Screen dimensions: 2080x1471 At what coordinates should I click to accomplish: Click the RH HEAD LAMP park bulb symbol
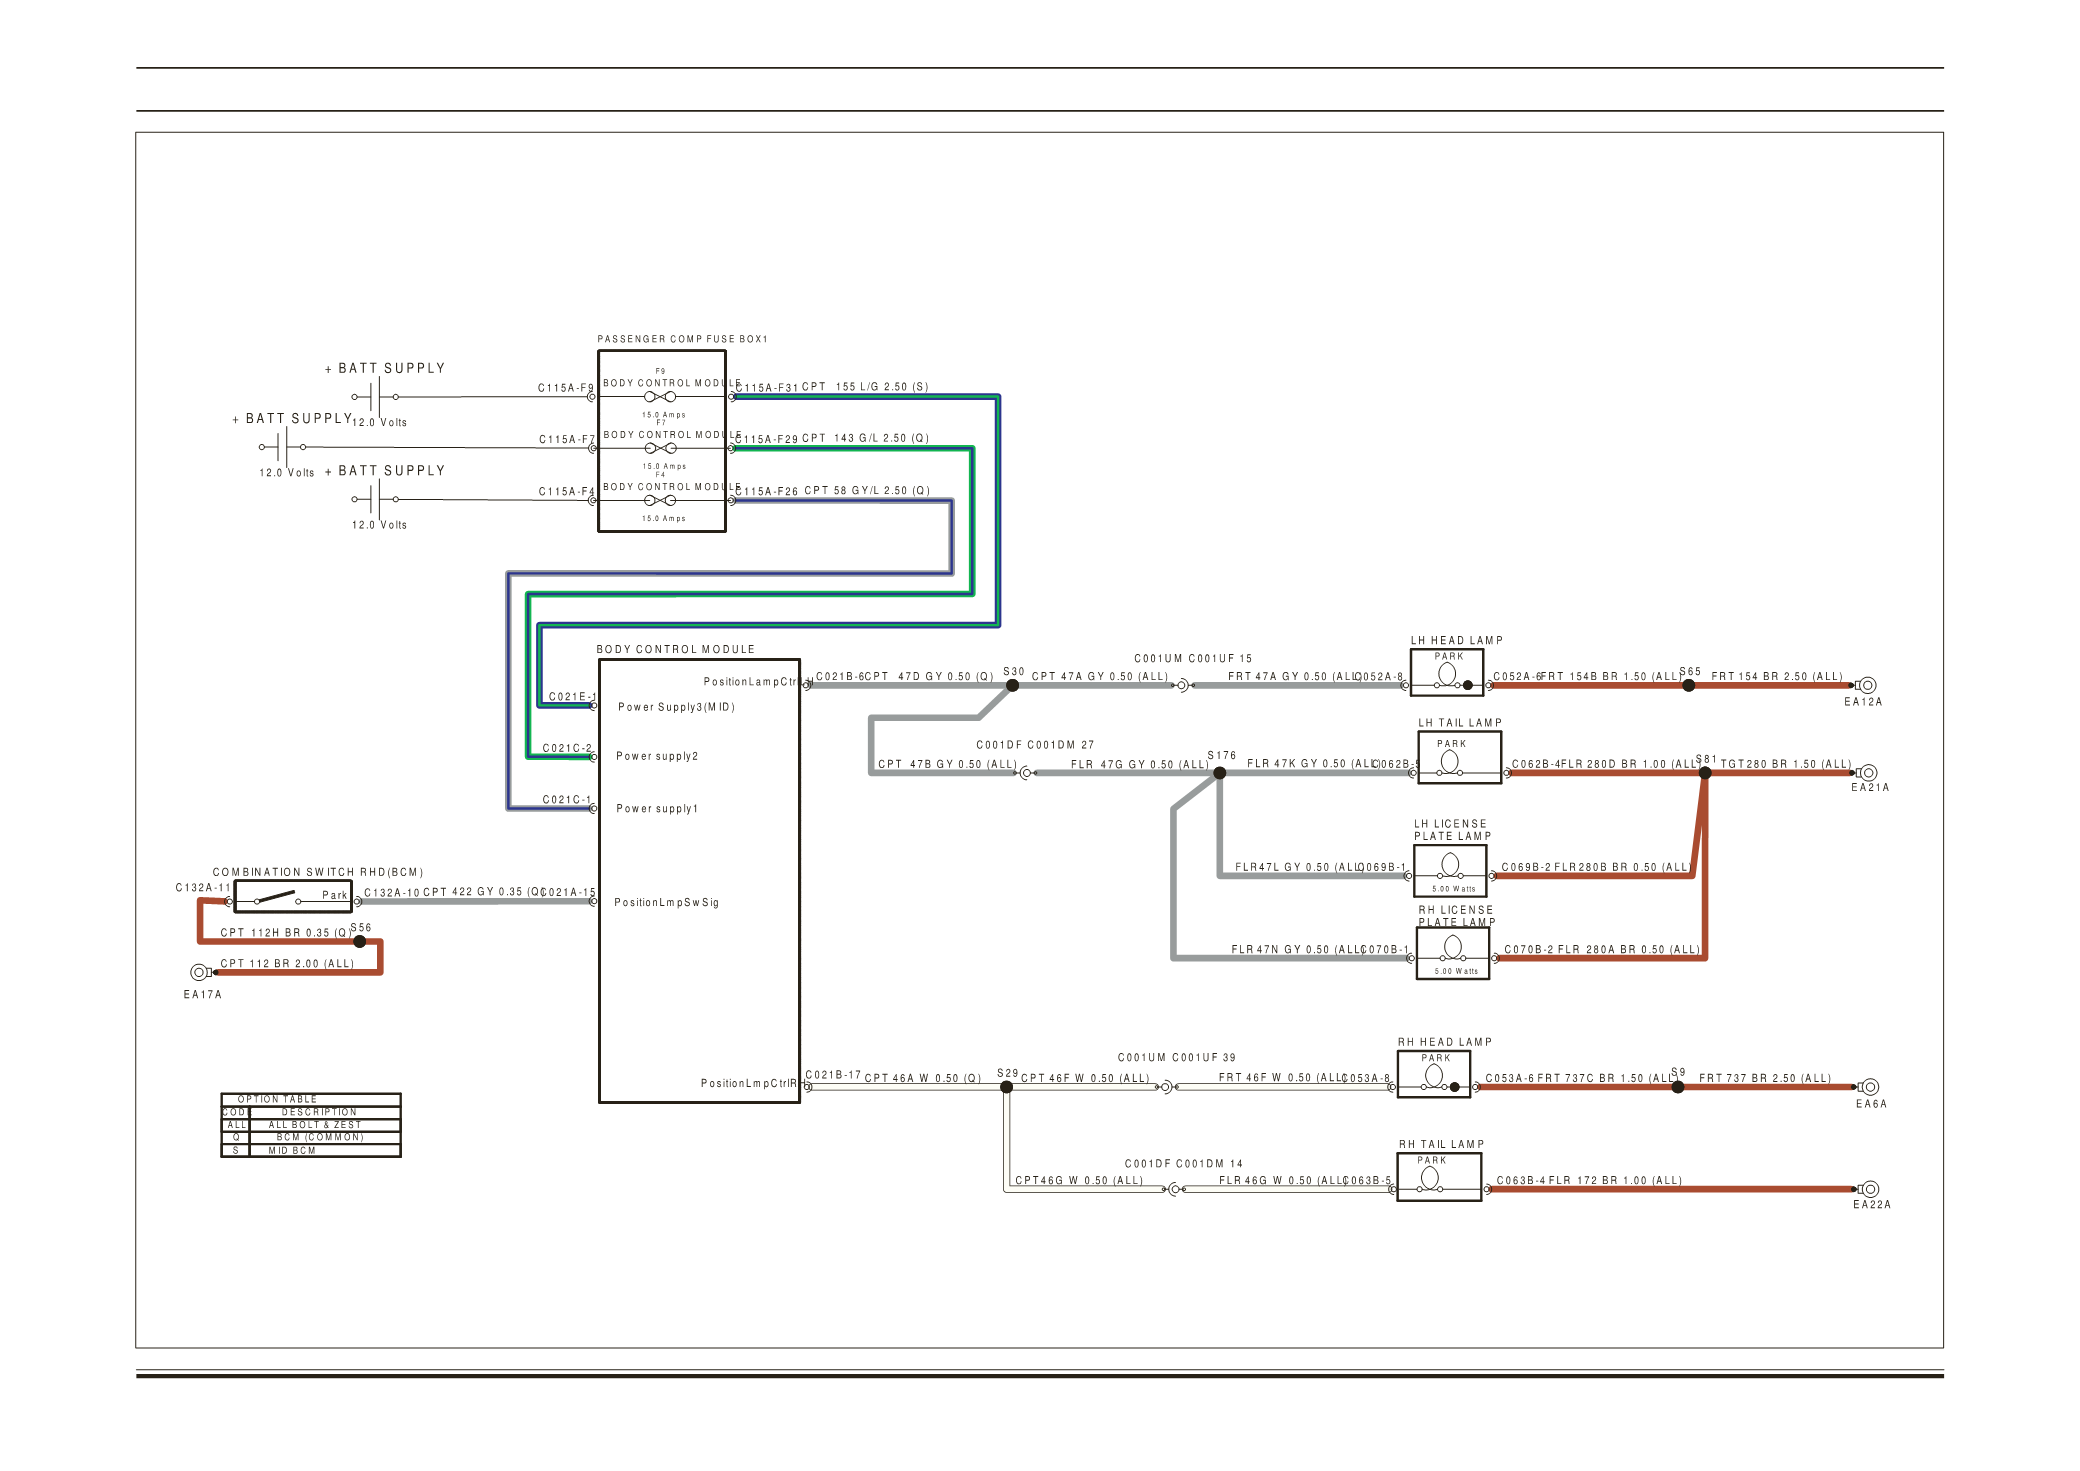click(x=1433, y=1076)
